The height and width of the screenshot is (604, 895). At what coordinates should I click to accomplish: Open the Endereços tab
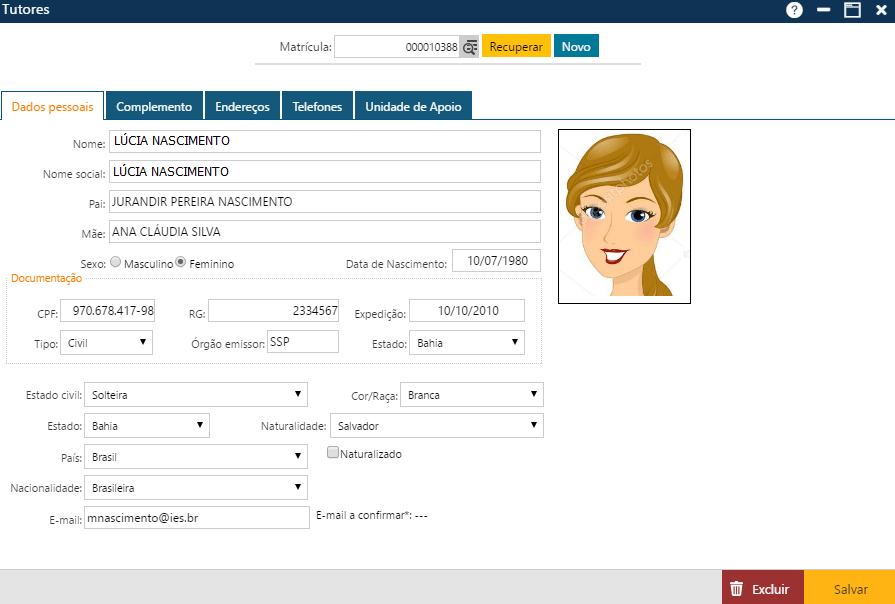pyautogui.click(x=242, y=106)
